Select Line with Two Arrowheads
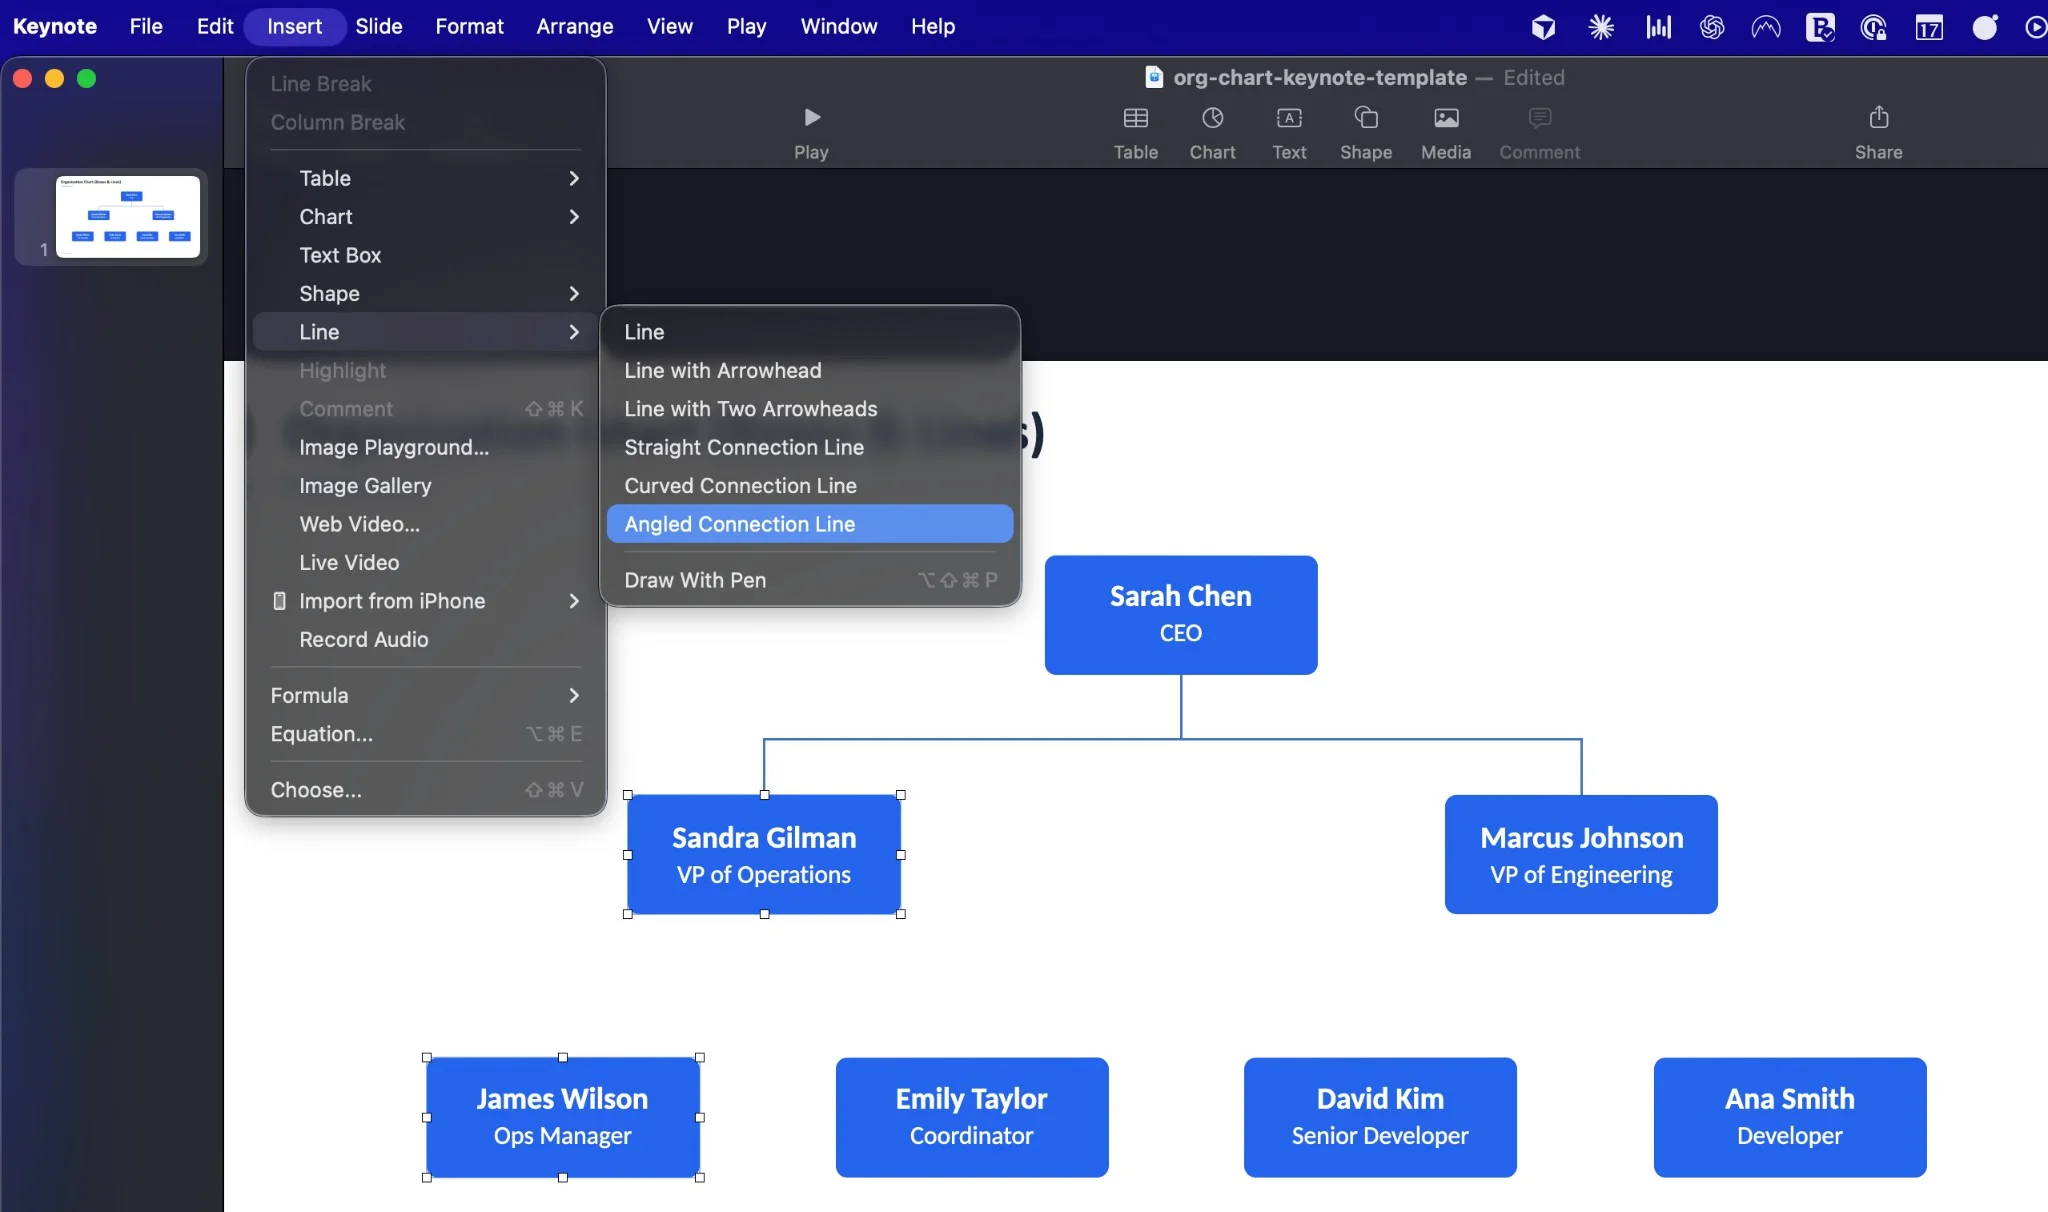Screen dimensions: 2048x1212 click(749, 409)
